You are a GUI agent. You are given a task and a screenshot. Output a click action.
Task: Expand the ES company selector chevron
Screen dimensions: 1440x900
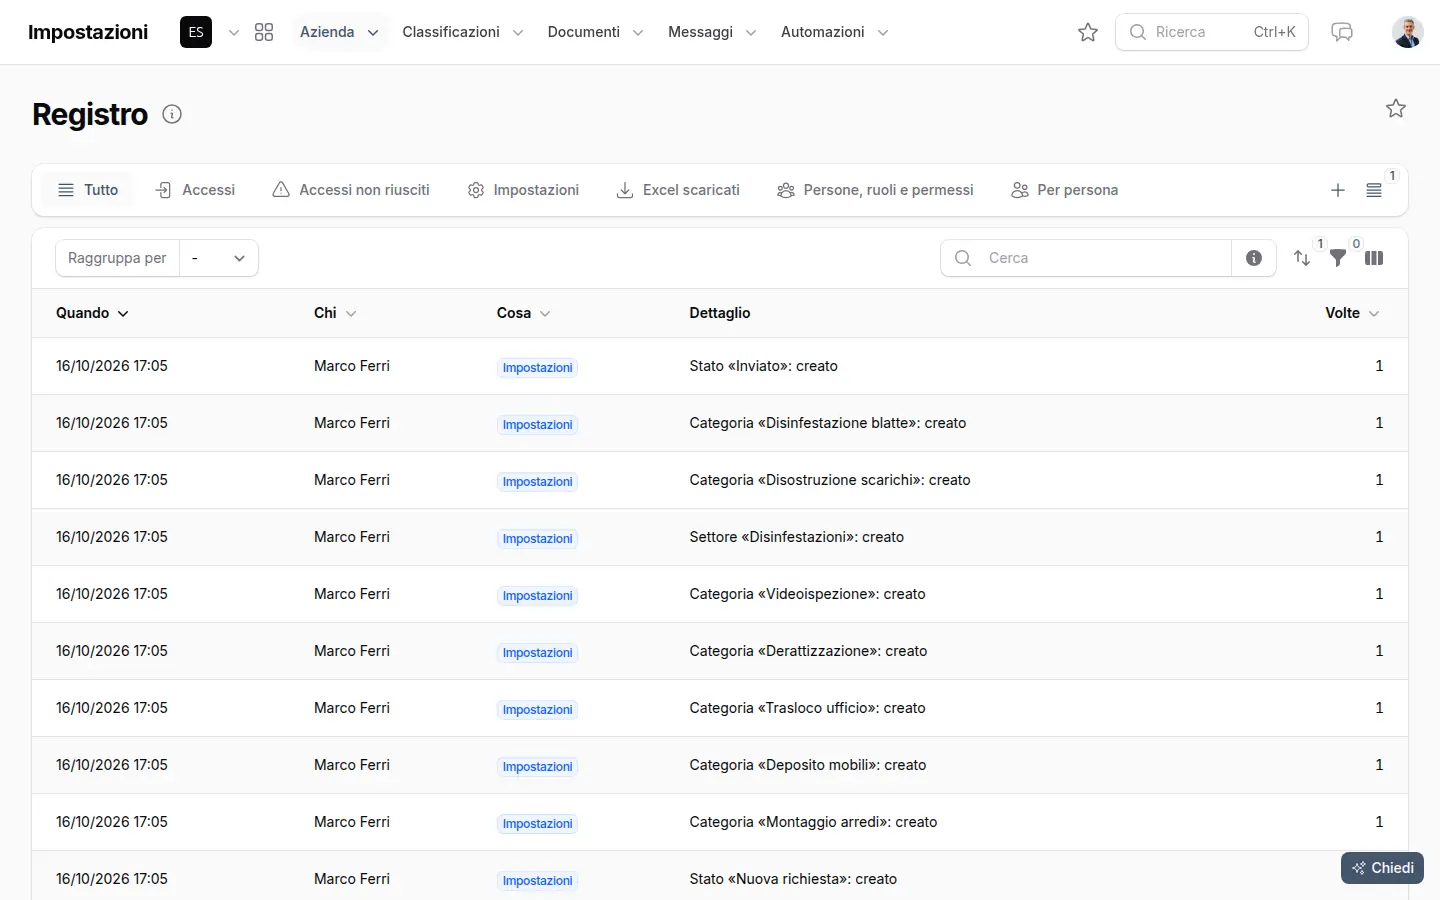(234, 32)
